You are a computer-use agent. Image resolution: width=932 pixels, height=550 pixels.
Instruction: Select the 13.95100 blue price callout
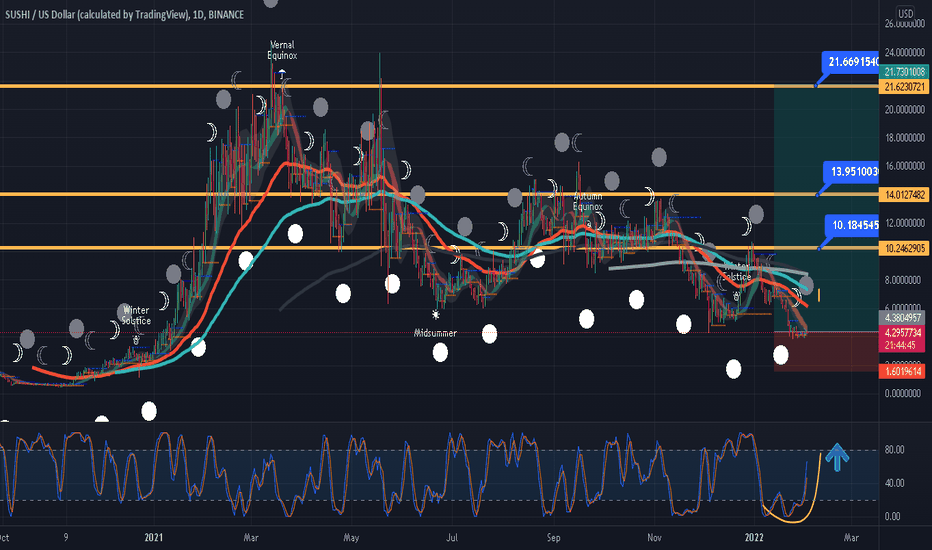851,172
